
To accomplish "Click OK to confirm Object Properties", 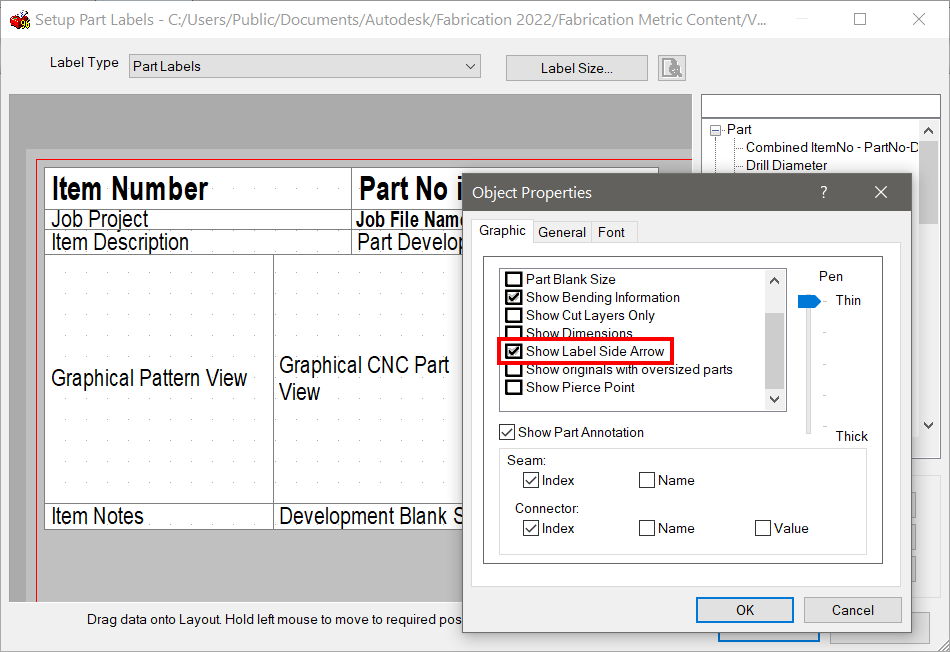I will click(x=744, y=610).
